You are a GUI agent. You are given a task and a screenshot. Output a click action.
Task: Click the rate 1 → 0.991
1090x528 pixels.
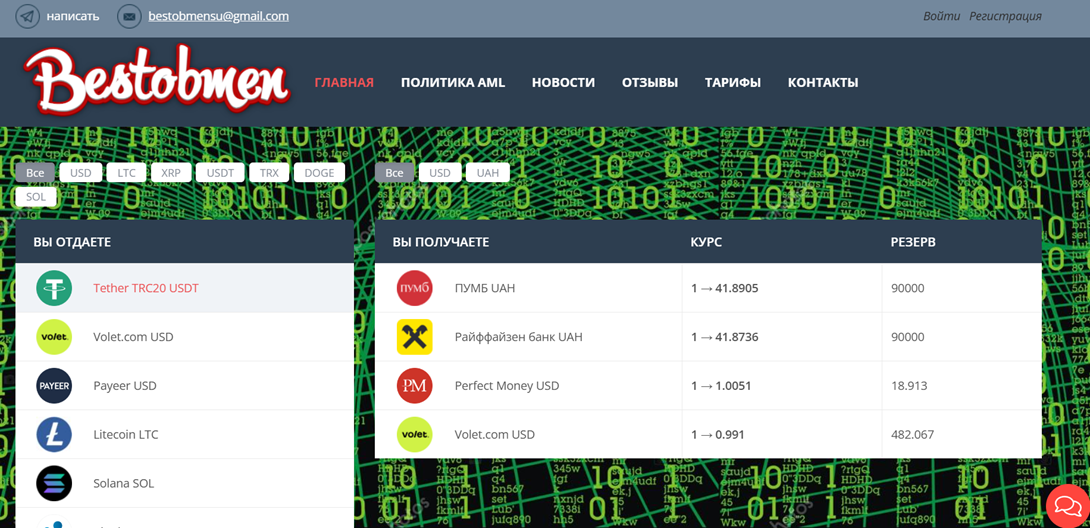pos(717,435)
